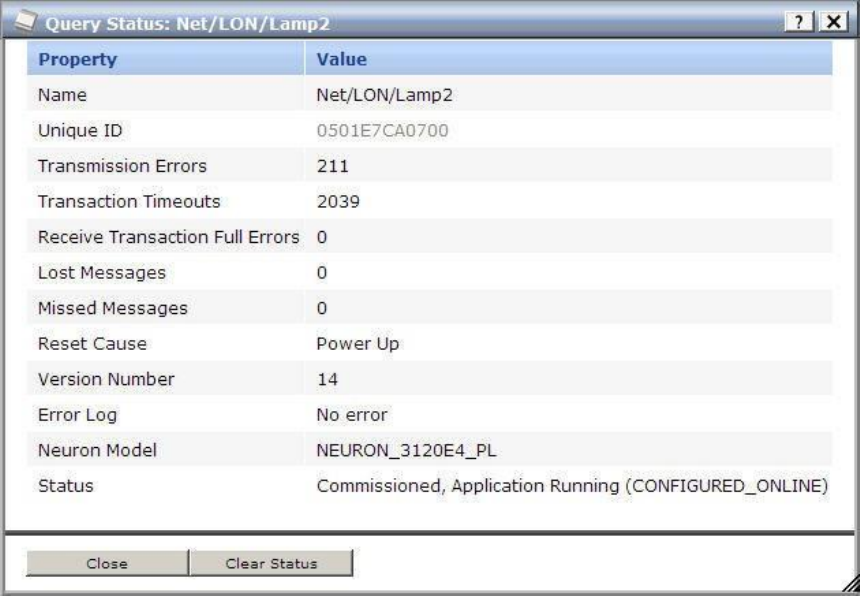Click the Reset Cause value Power Up
The height and width of the screenshot is (596, 860).
click(x=358, y=344)
